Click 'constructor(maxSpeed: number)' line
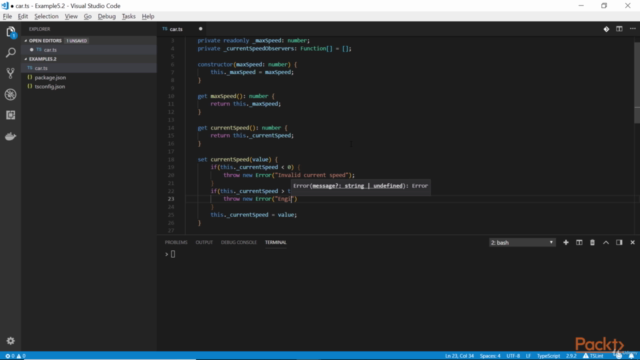 coord(247,64)
